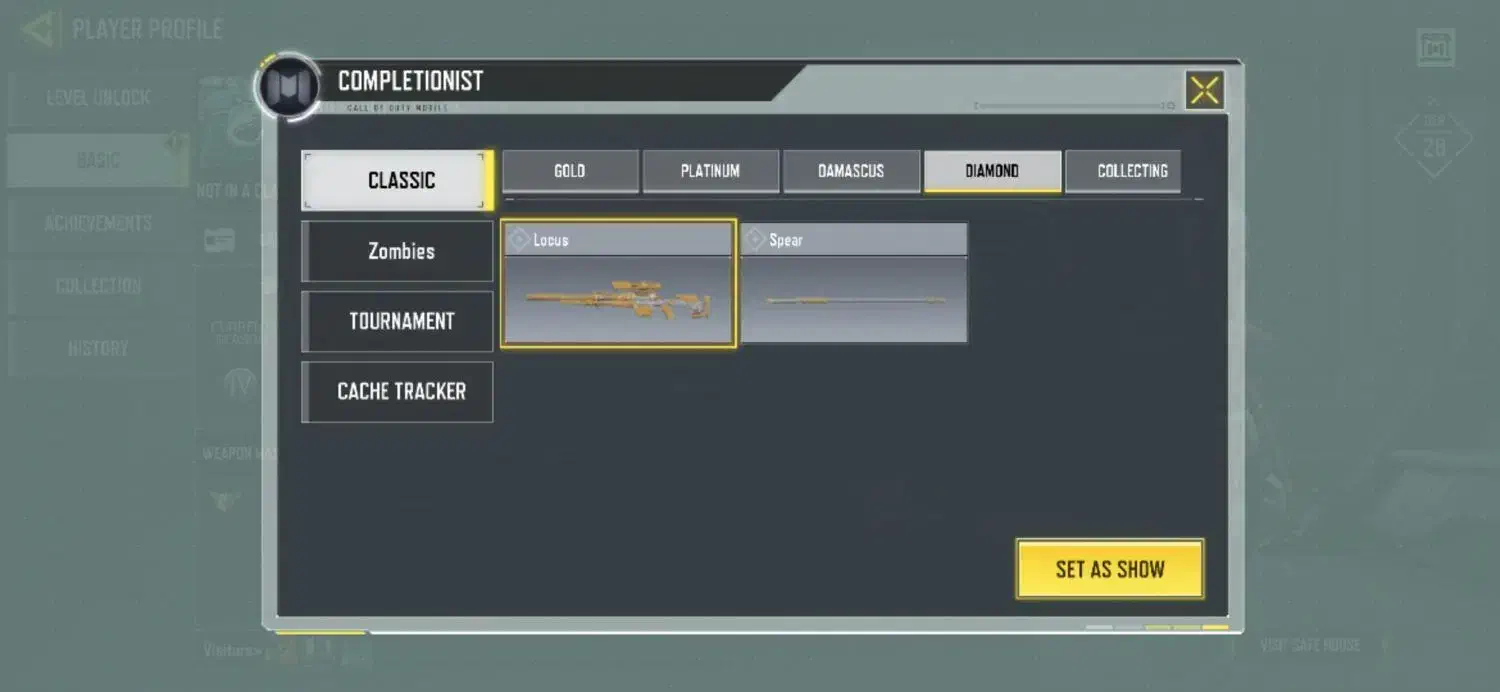Open the Collecting tab
Viewport: 1500px width, 692px height.
(1124, 171)
